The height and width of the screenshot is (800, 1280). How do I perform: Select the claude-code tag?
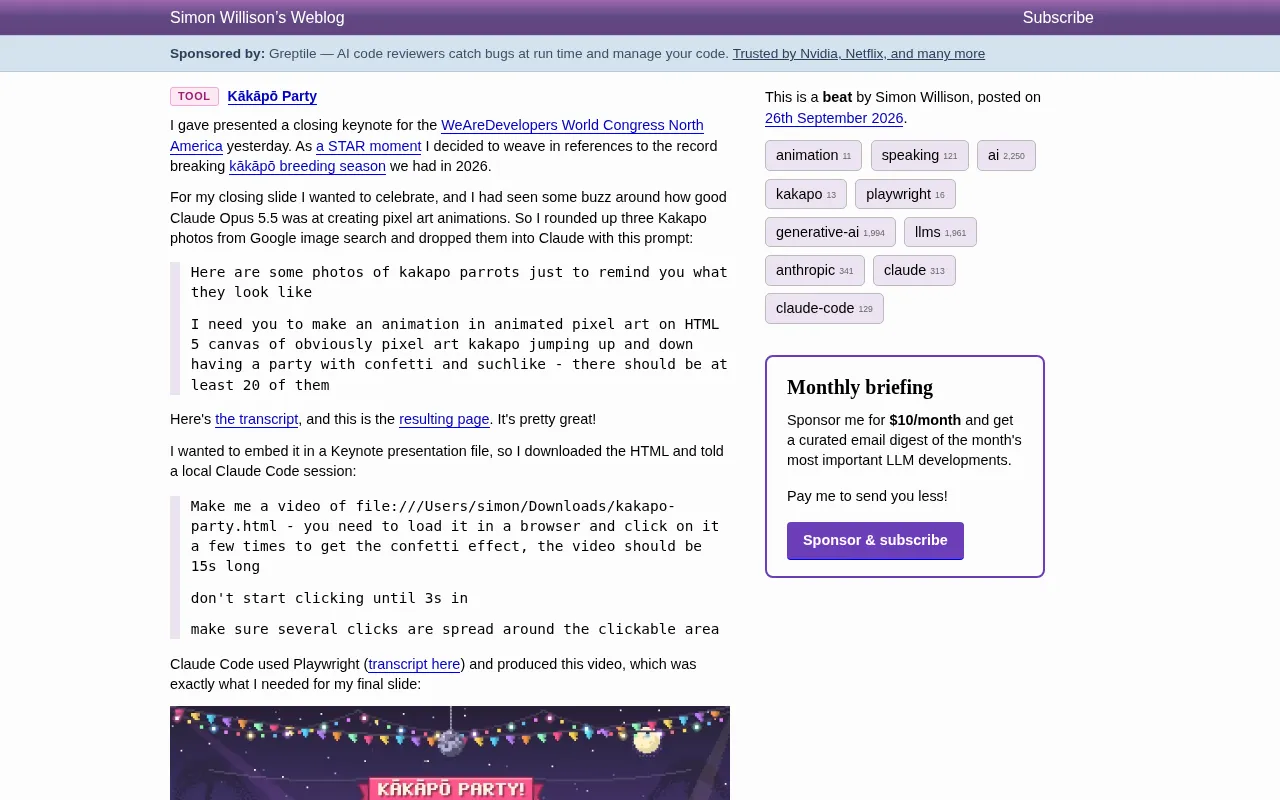[x=824, y=308]
